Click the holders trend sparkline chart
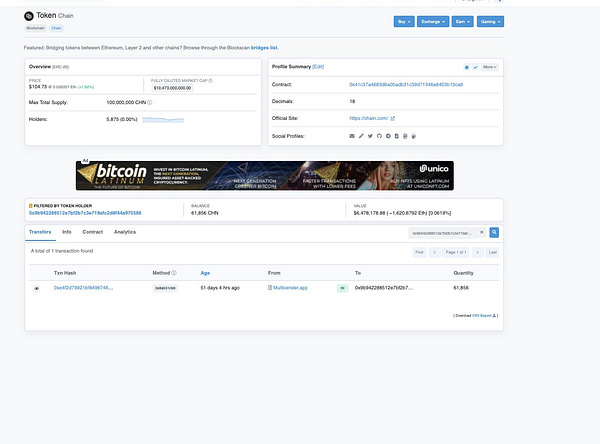The height and width of the screenshot is (444, 600). [x=163, y=119]
